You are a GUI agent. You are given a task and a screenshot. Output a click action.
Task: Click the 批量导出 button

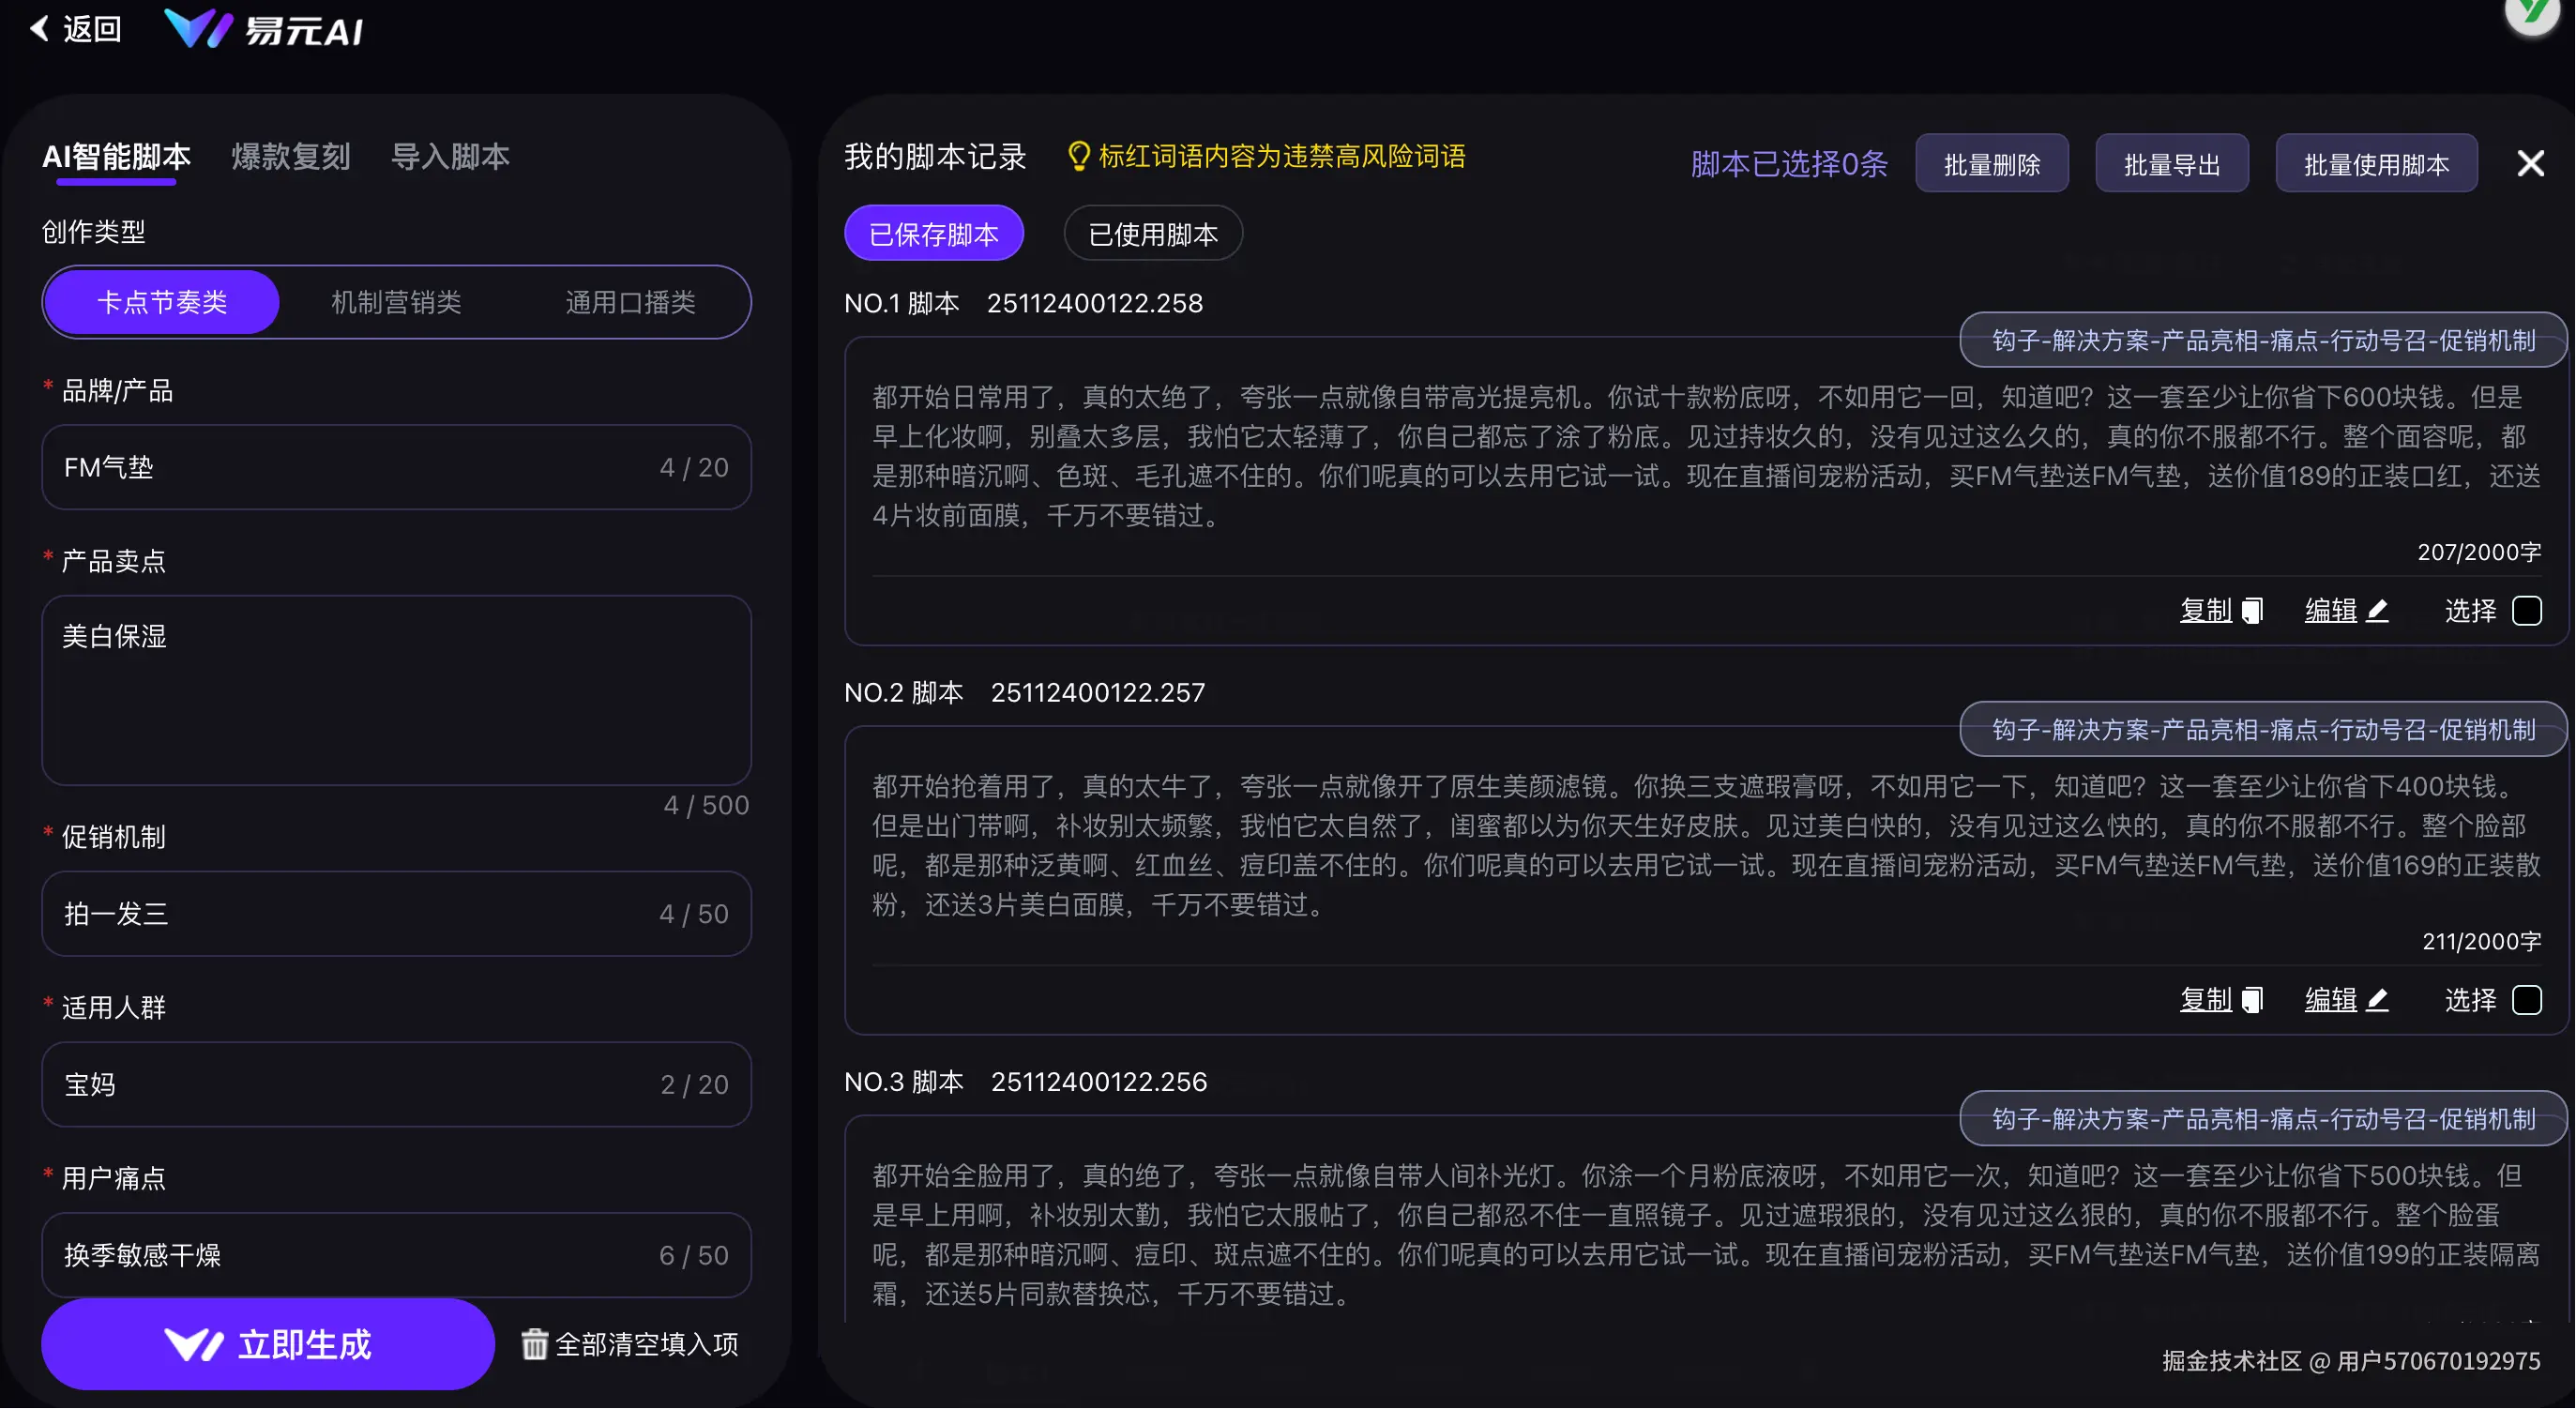point(2171,162)
